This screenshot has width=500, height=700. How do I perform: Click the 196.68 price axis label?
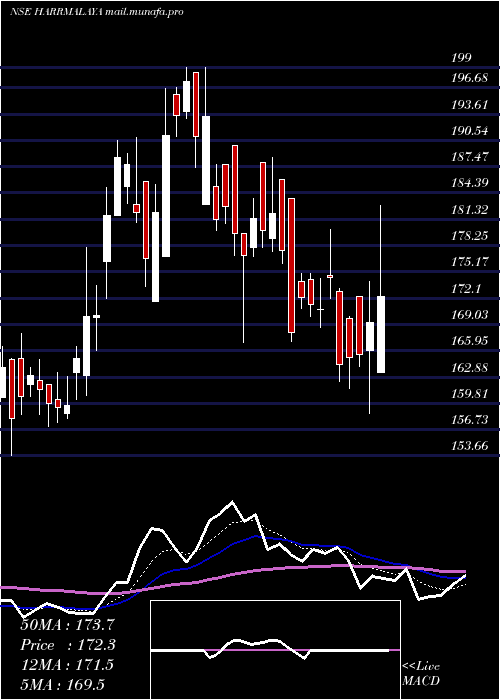[x=470, y=79]
